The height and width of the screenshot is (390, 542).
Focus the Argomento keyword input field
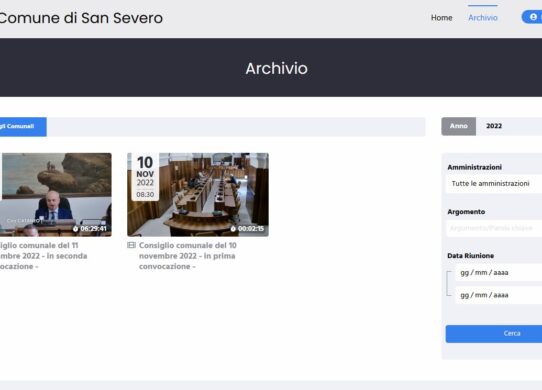point(494,228)
